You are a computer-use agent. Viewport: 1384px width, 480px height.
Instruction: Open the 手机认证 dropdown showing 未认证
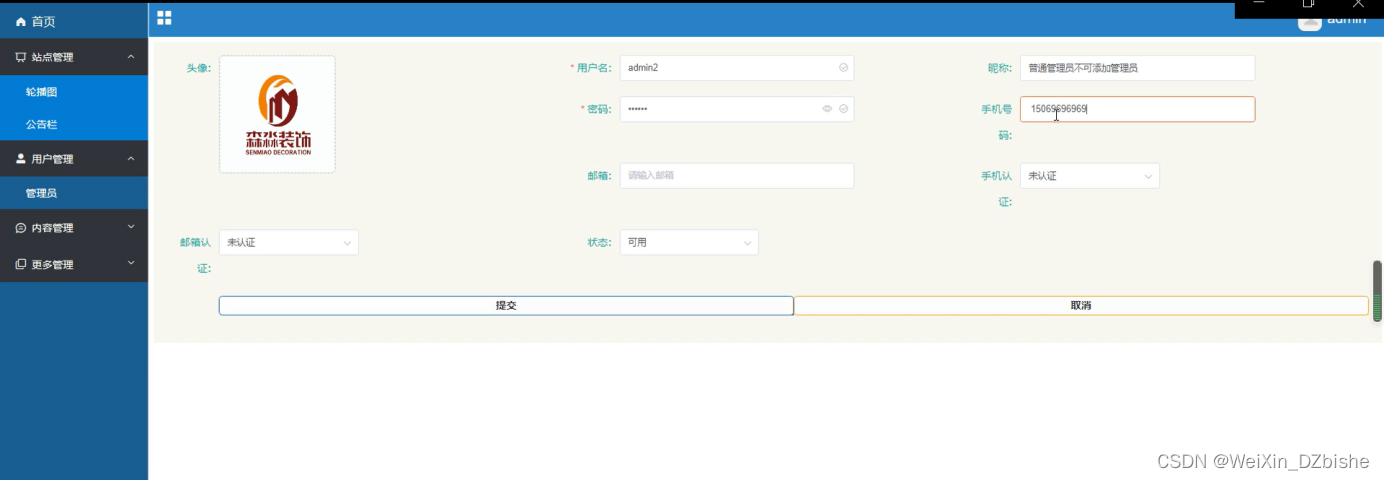(x=1090, y=176)
